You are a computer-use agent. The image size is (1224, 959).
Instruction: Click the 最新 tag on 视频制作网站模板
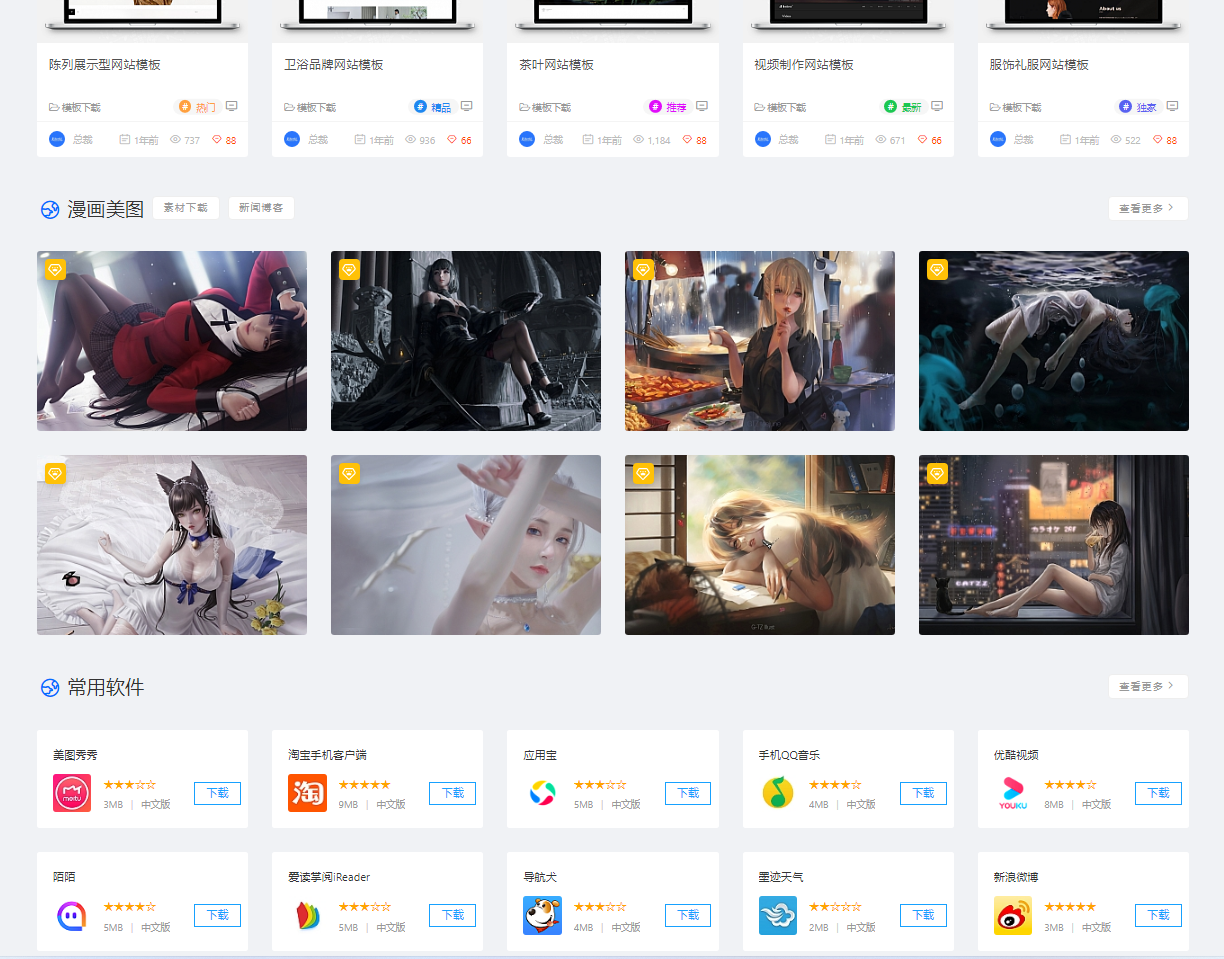[903, 107]
